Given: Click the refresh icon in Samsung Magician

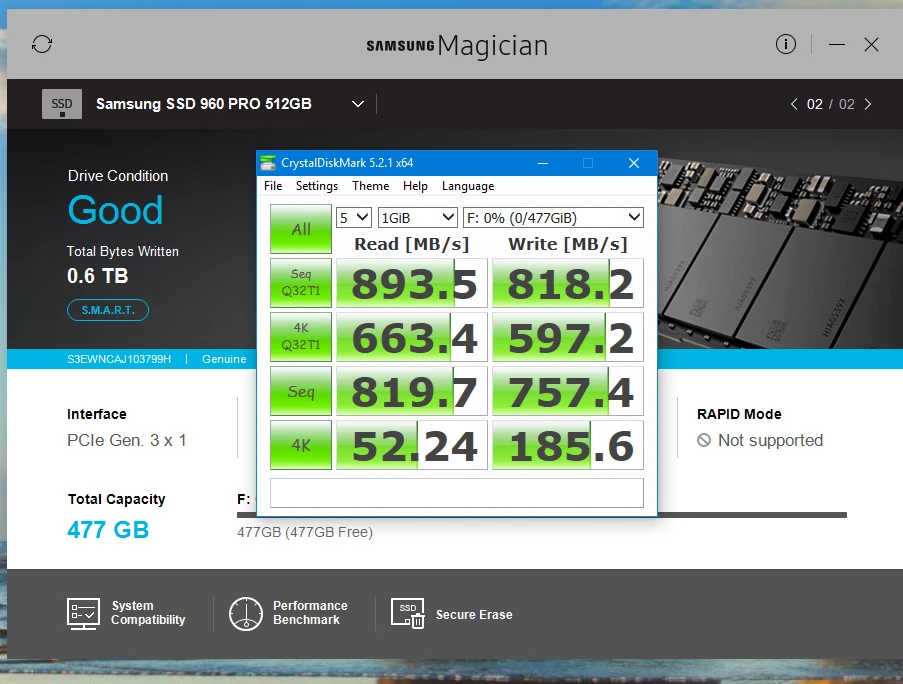Looking at the screenshot, I should tap(42, 44).
